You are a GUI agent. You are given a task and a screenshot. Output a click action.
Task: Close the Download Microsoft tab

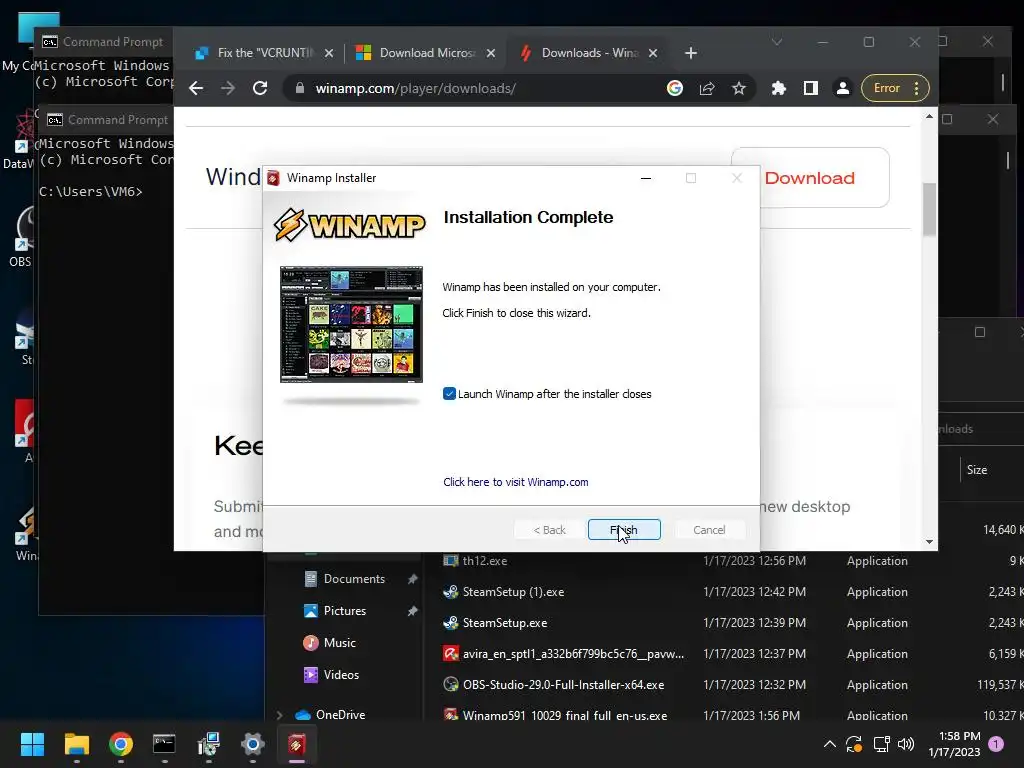[x=491, y=53]
